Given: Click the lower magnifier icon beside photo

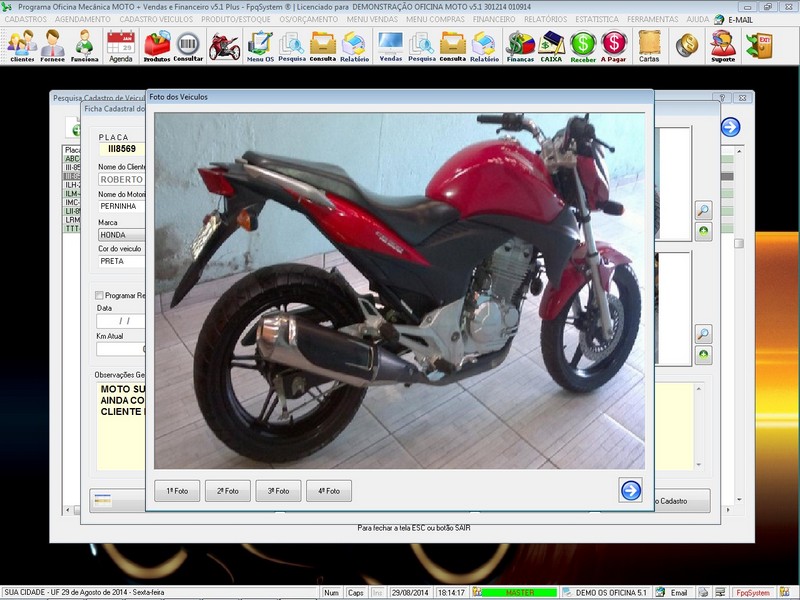Looking at the screenshot, I should pyautogui.click(x=703, y=334).
